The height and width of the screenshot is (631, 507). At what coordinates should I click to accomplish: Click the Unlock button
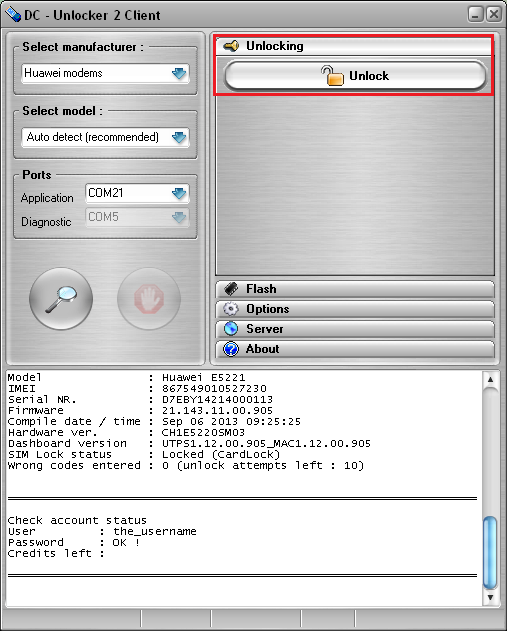[355, 76]
